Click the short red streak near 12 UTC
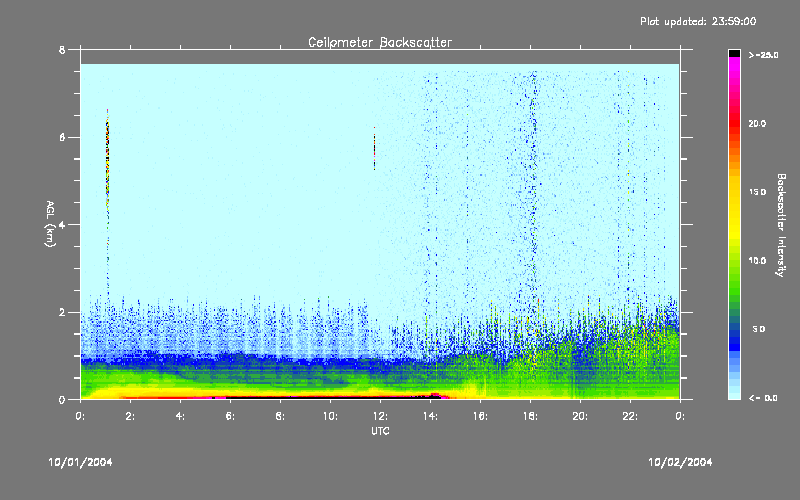 tap(374, 148)
